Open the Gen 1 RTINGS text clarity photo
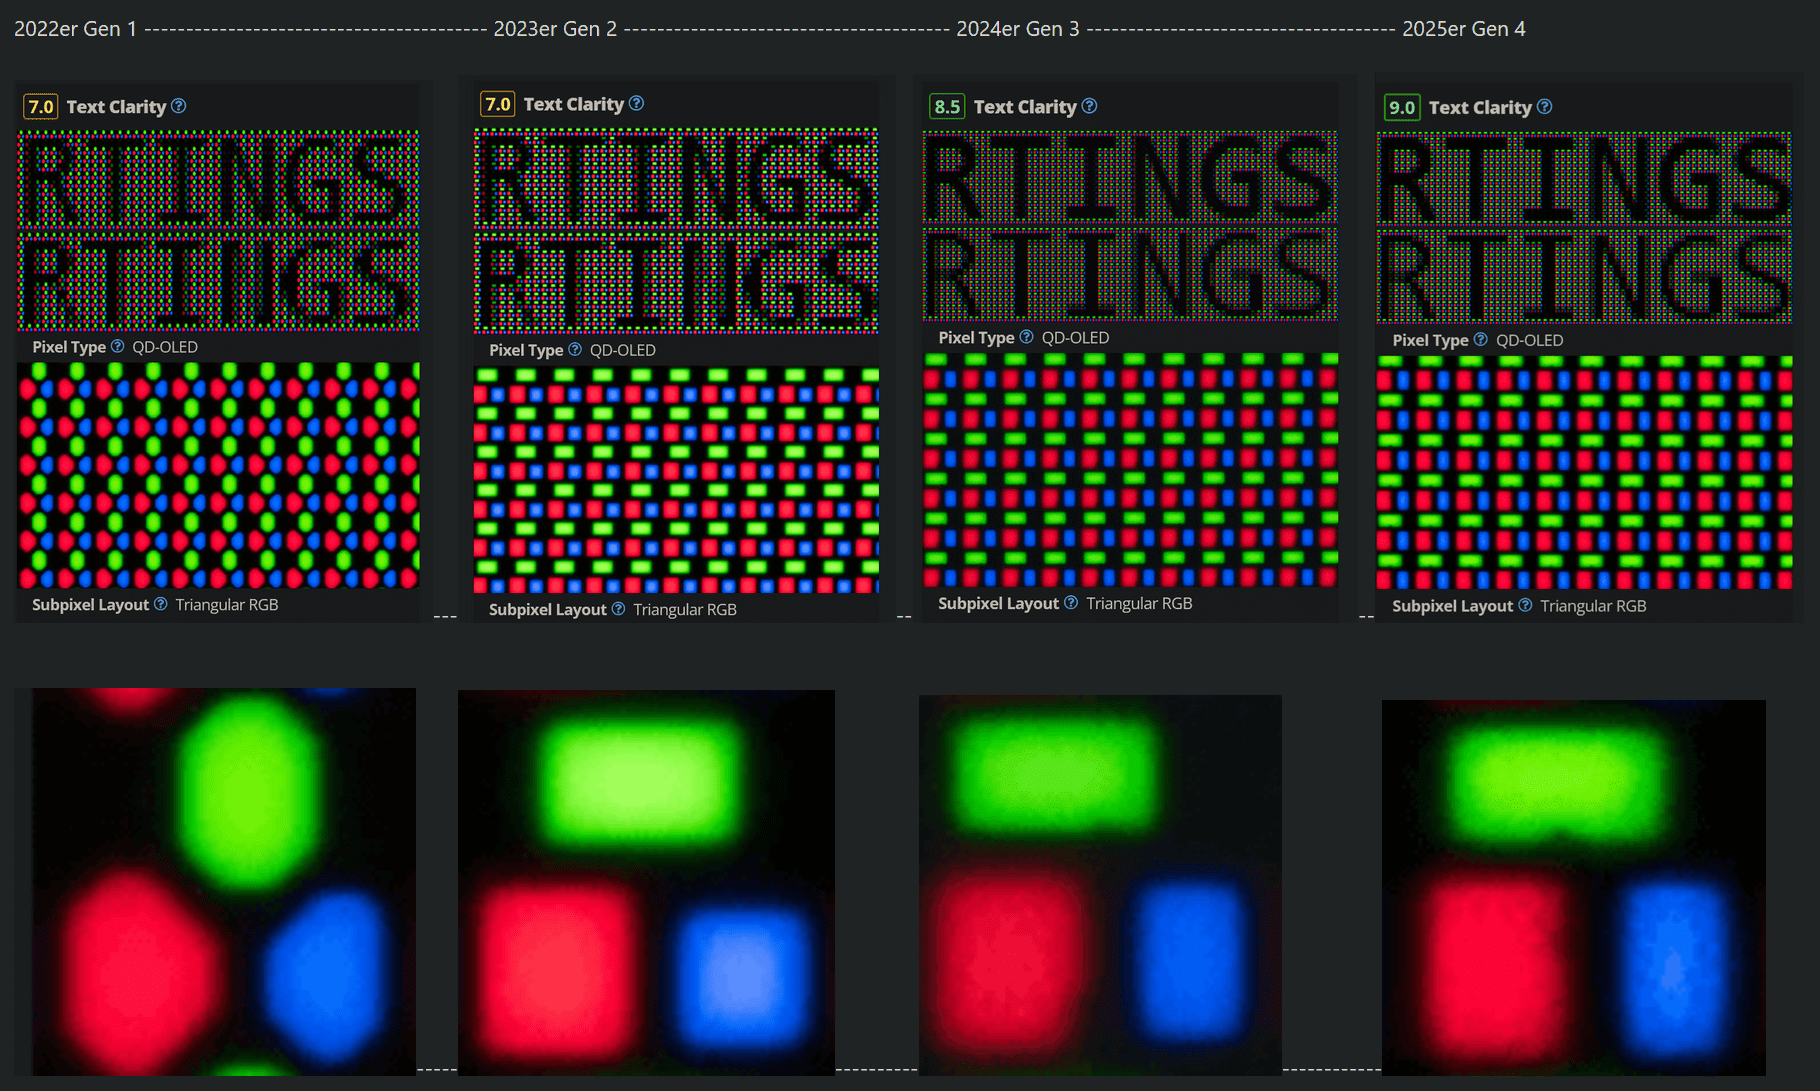1820x1091 pixels. coord(218,231)
